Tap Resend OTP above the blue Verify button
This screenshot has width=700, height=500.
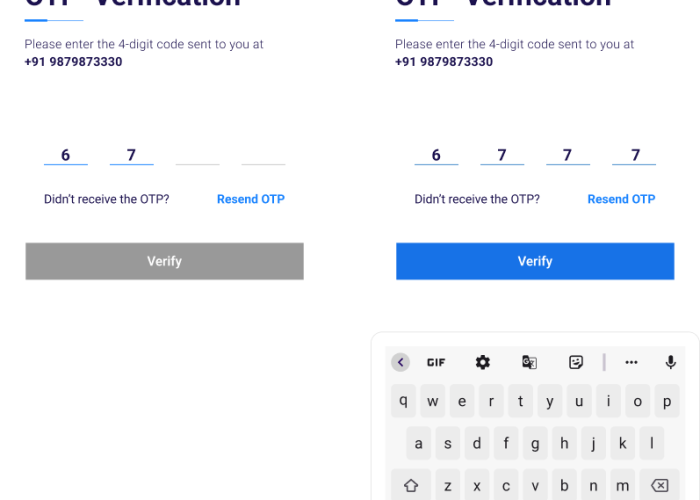tap(621, 199)
